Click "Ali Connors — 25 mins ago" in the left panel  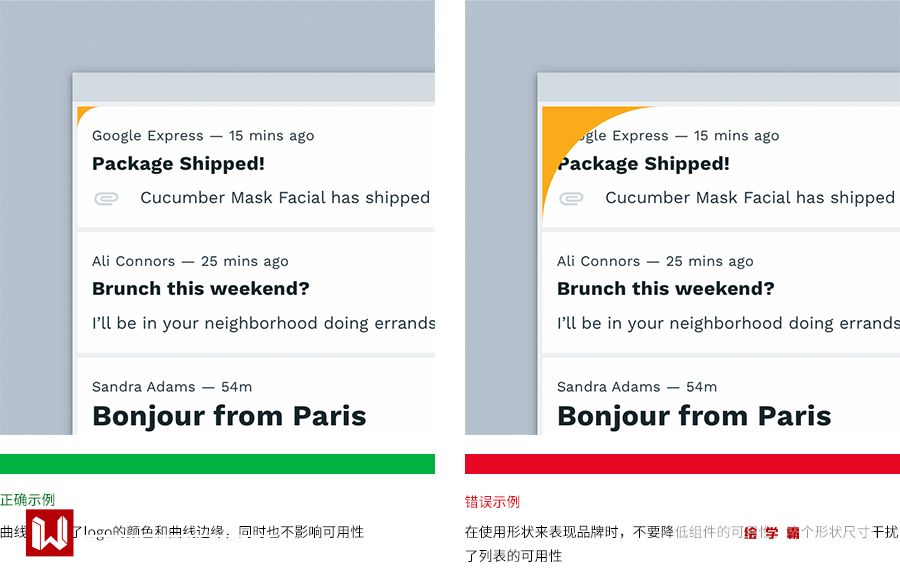click(x=190, y=261)
